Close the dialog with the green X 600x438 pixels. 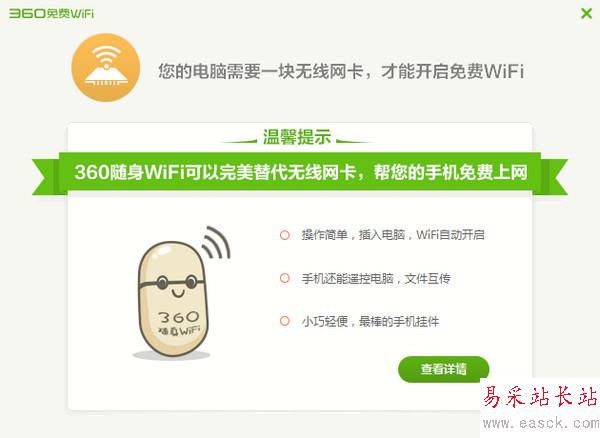(x=586, y=14)
